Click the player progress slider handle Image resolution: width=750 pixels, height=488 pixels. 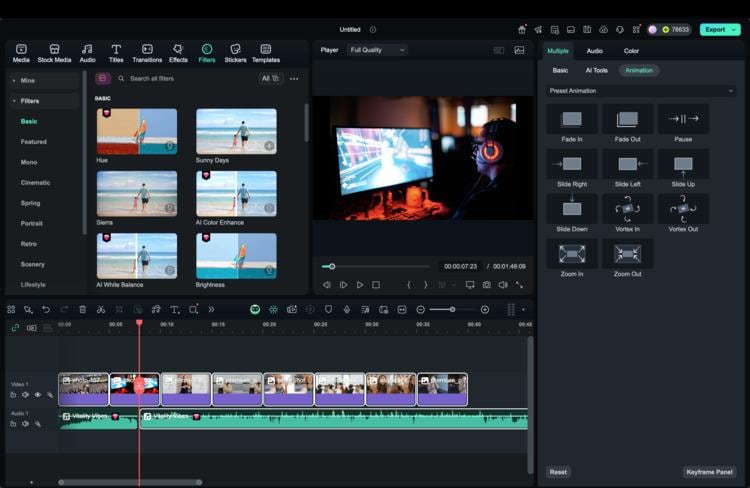[332, 266]
